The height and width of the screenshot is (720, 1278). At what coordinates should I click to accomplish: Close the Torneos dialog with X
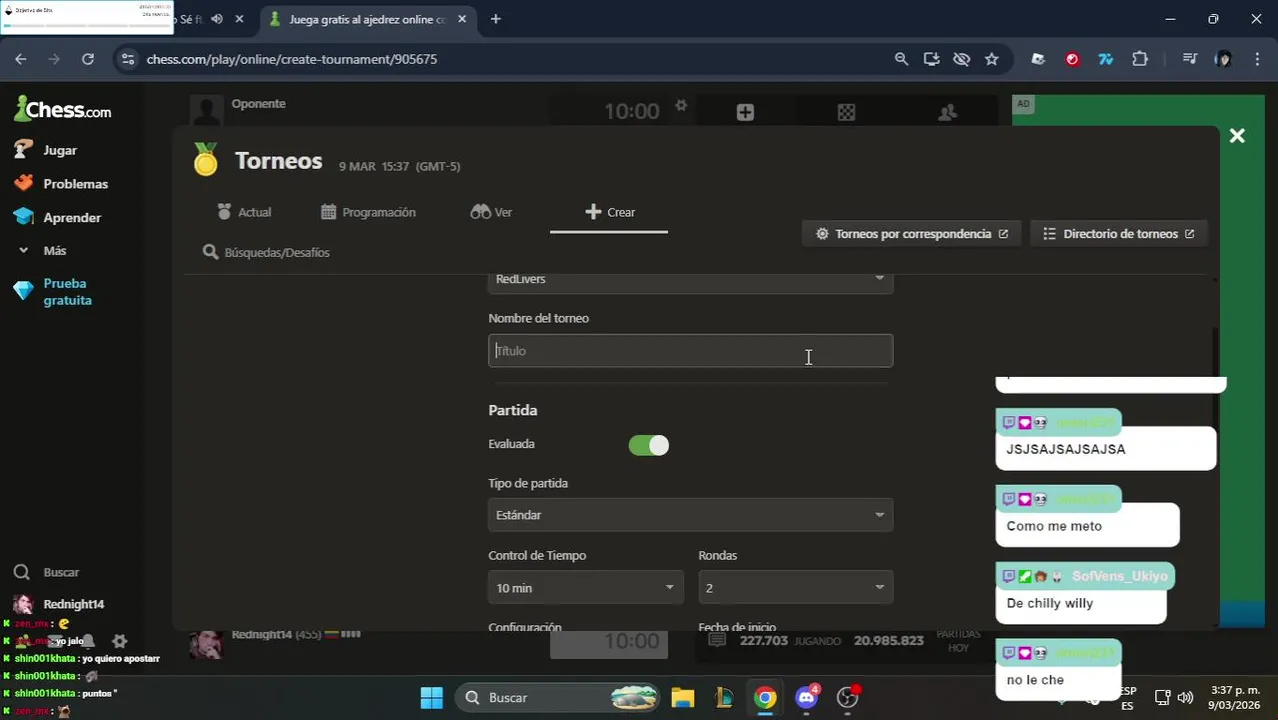click(1237, 136)
